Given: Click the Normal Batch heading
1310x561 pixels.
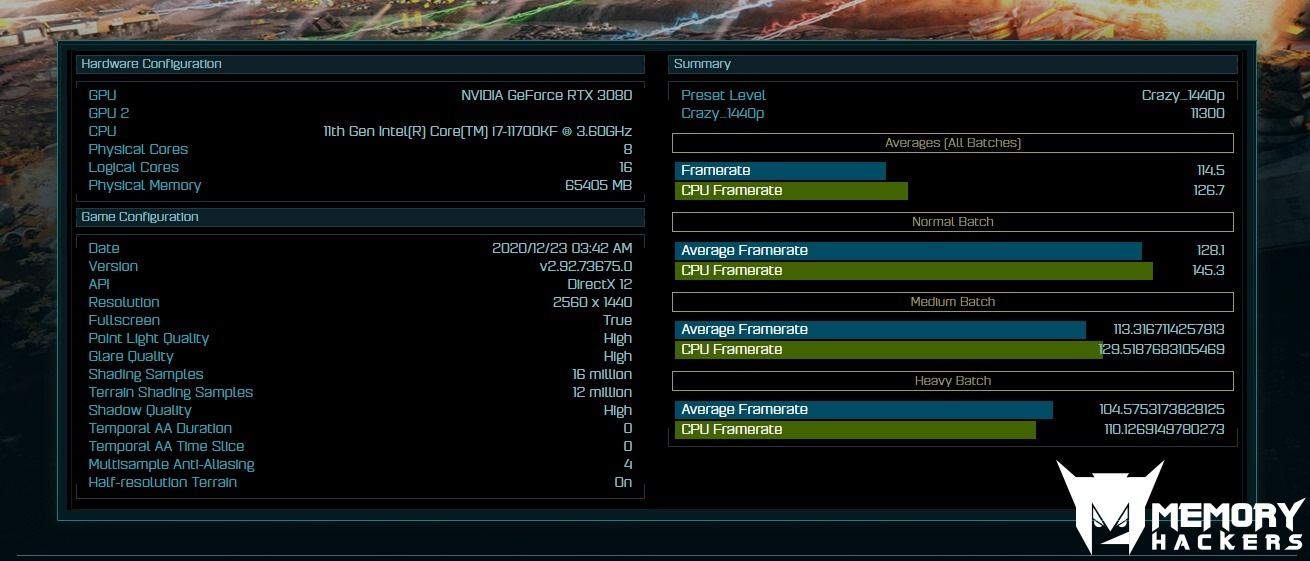Looking at the screenshot, I should (x=953, y=222).
